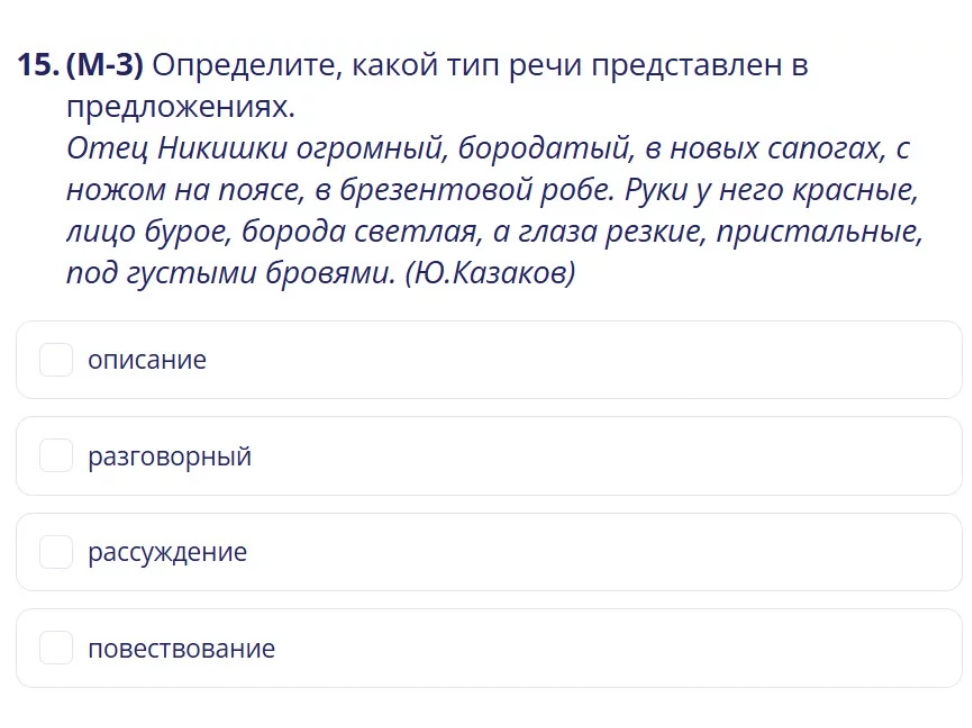Mark the "повествование" checkbox
The height and width of the screenshot is (728, 972).
(x=56, y=648)
